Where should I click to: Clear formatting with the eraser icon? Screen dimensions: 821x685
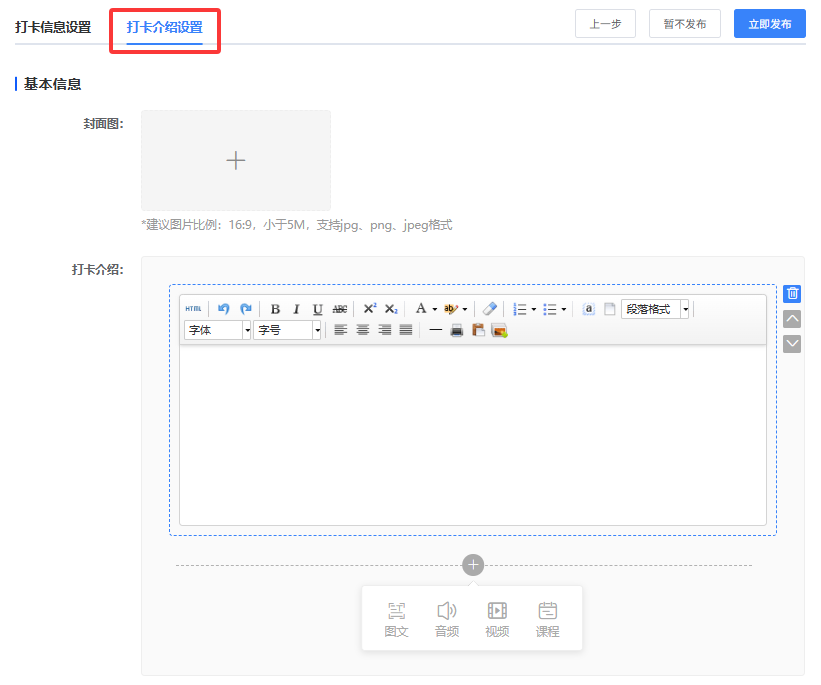pyautogui.click(x=489, y=309)
